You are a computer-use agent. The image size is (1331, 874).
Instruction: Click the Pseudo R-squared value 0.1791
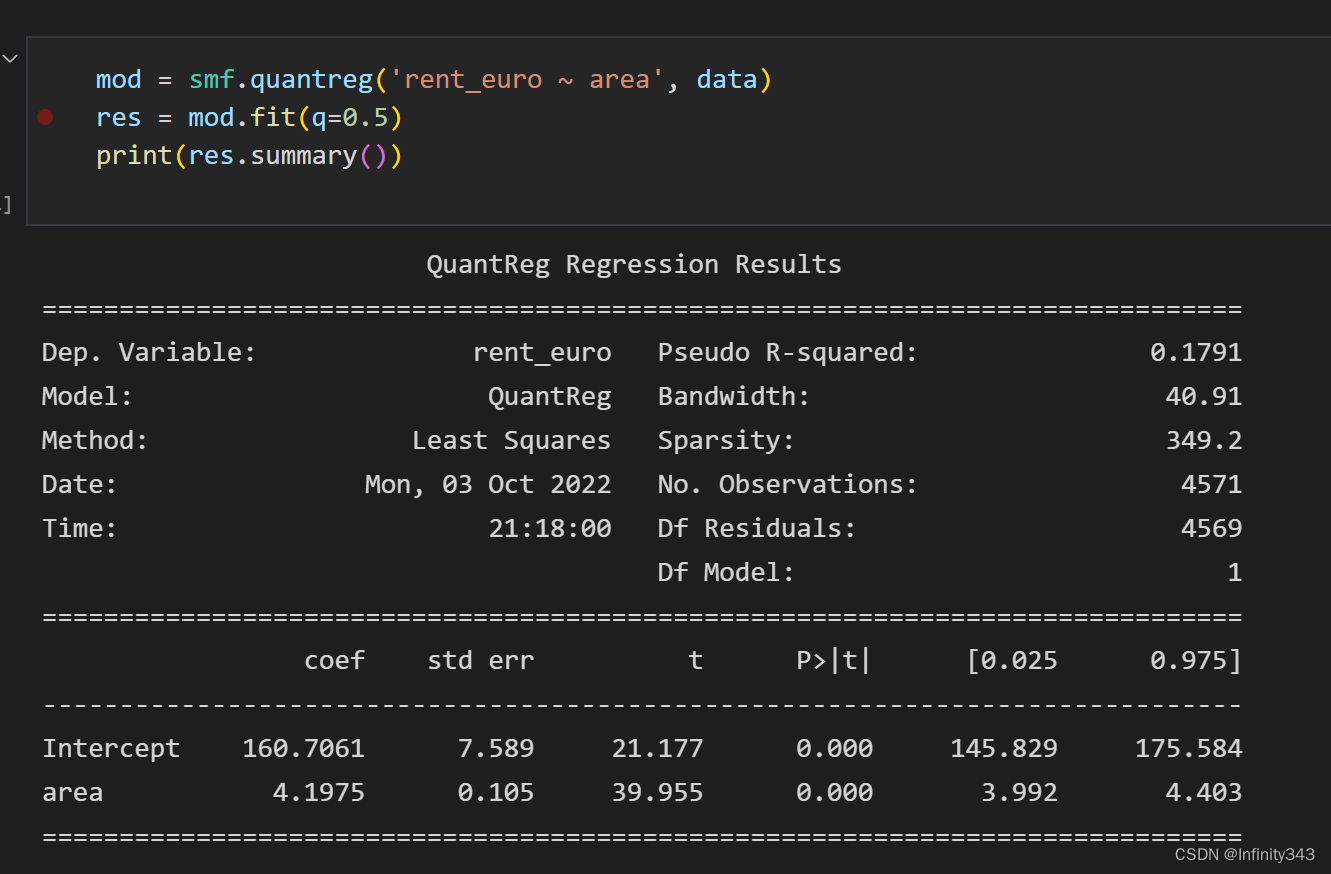tap(1195, 352)
